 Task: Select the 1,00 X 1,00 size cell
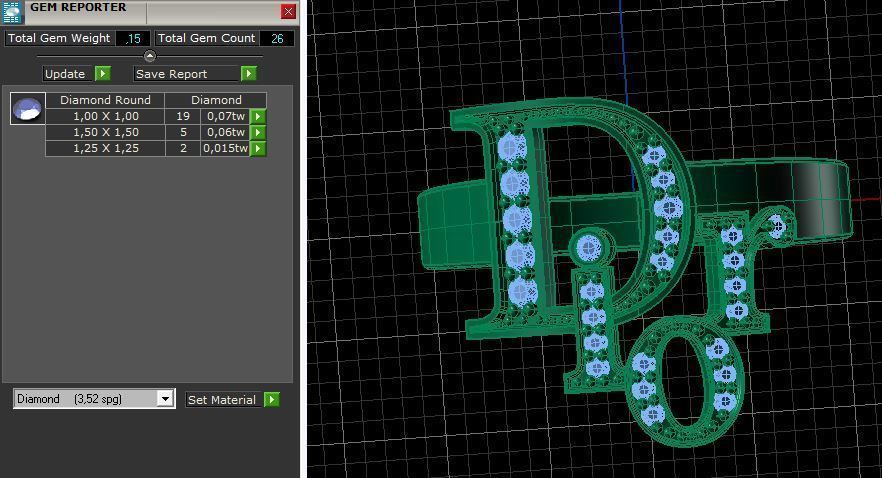coord(105,116)
